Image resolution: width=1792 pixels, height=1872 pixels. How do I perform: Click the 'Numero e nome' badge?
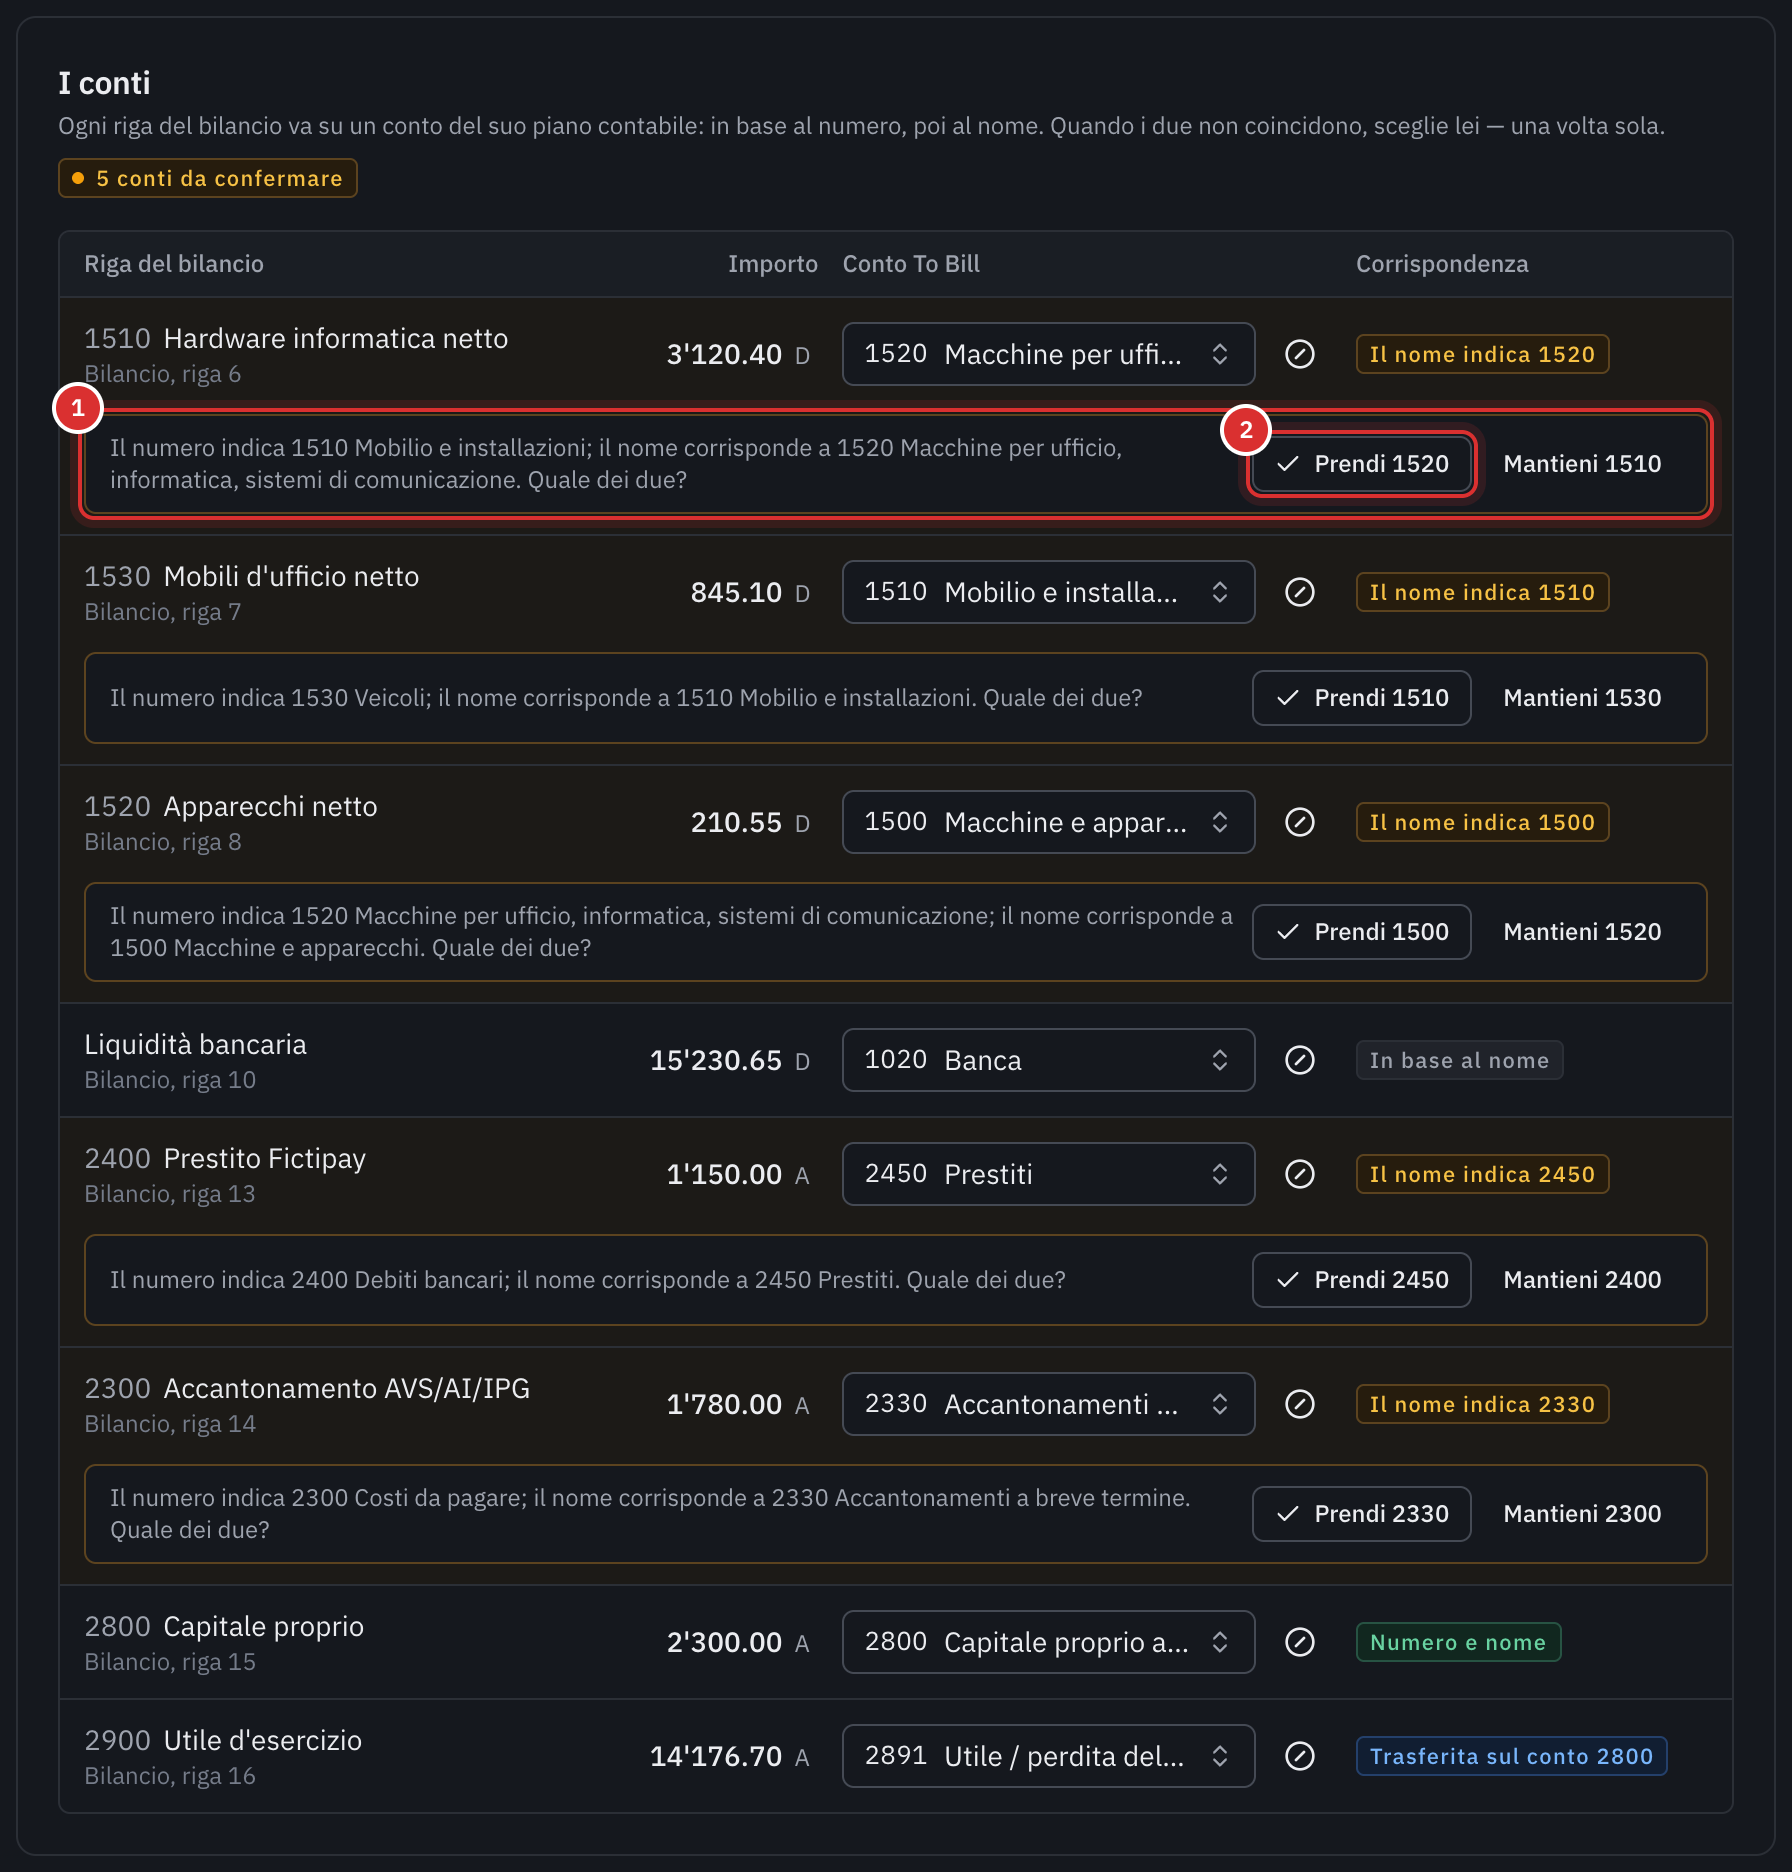(x=1458, y=1642)
